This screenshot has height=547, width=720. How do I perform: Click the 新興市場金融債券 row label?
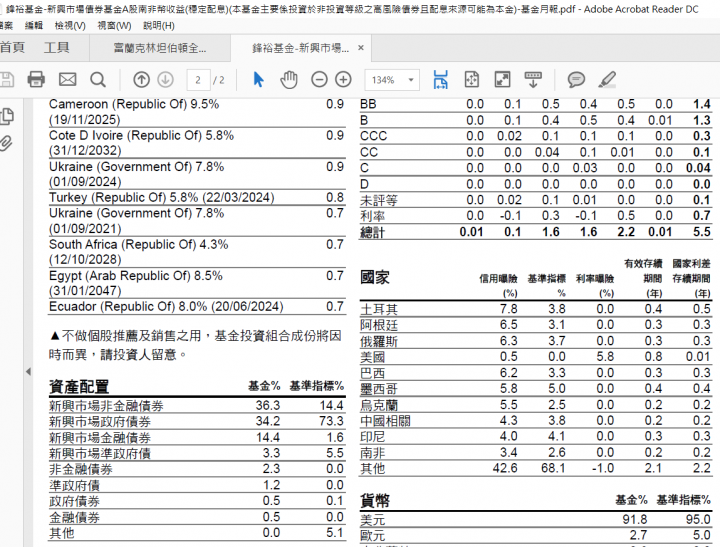(x=100, y=438)
